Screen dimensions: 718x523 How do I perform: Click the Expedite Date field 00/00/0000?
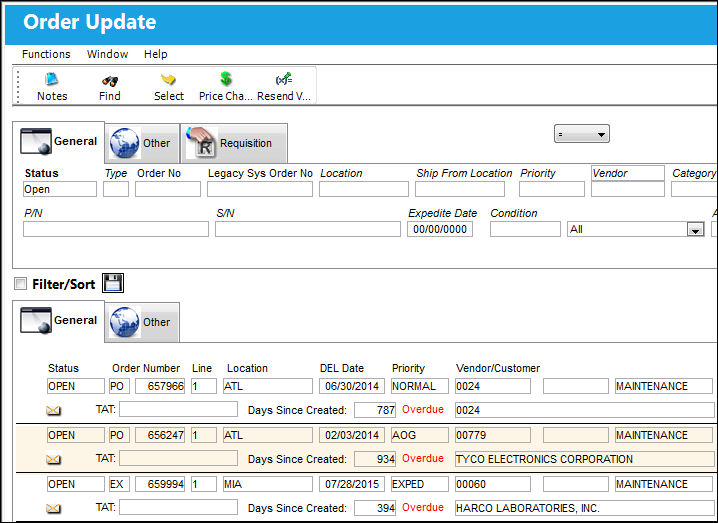coord(440,229)
